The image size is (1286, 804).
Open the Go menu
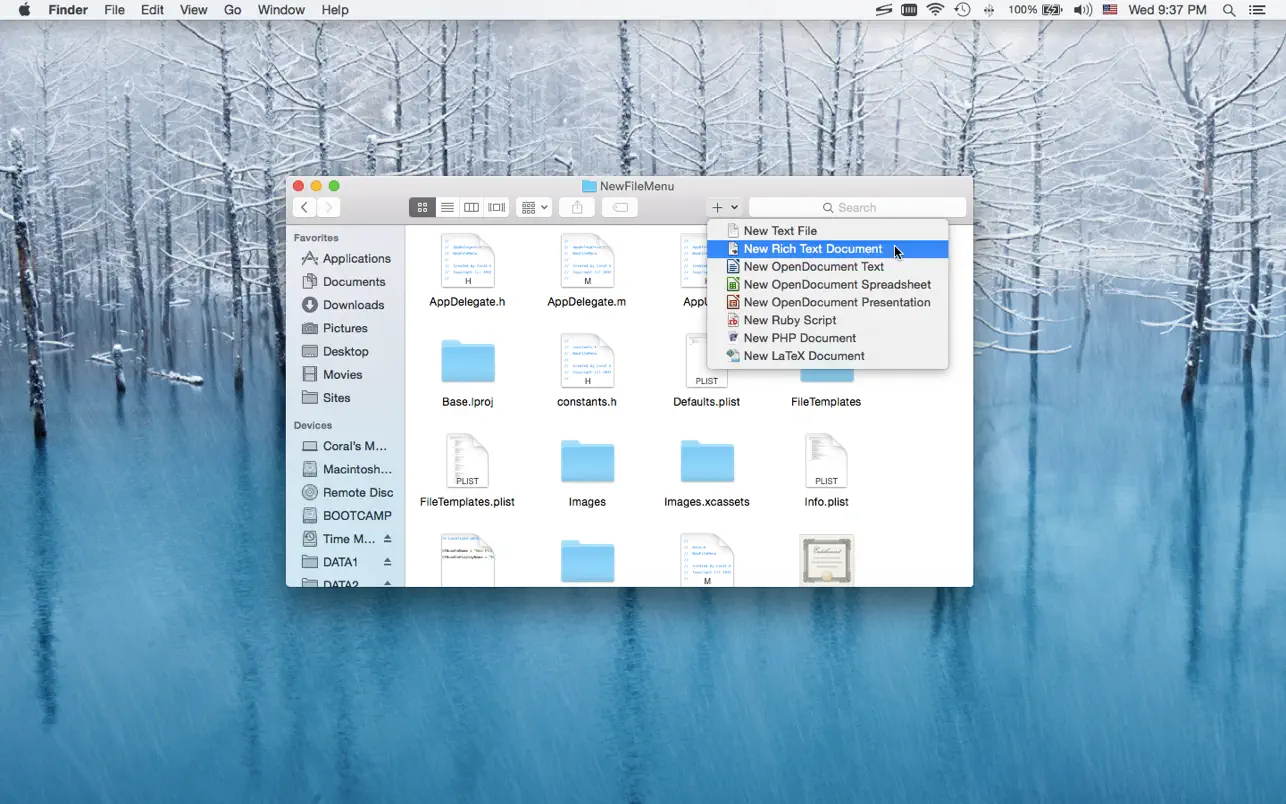pos(232,10)
